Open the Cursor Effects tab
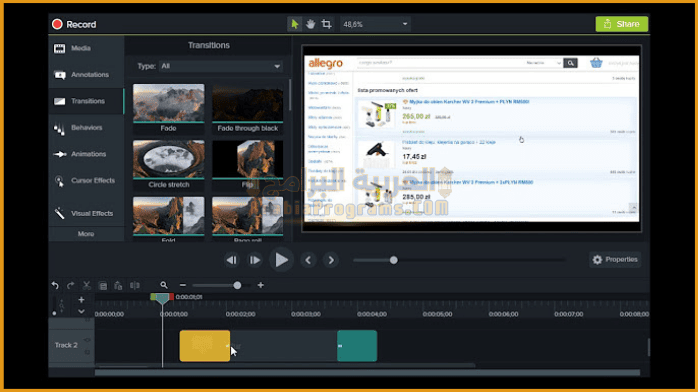698x392 pixels. (x=85, y=181)
